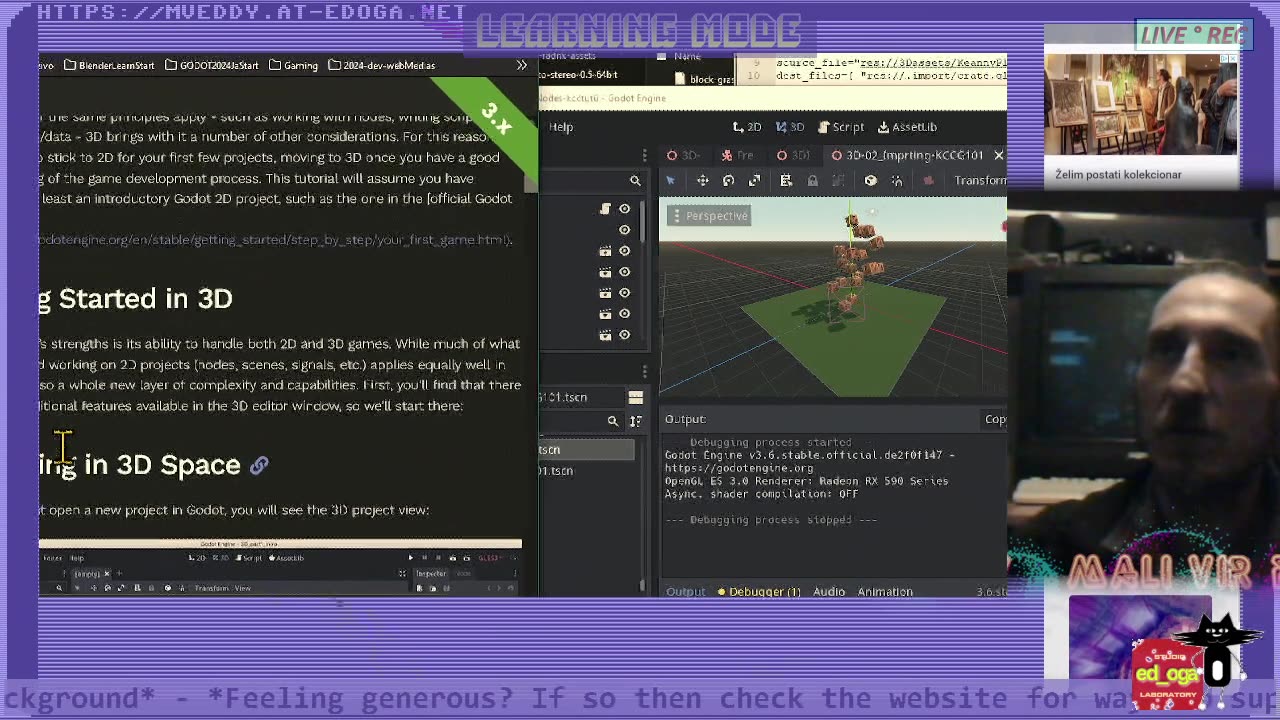Select the 3D1 scene tab
The image size is (1280, 720).
794,155
